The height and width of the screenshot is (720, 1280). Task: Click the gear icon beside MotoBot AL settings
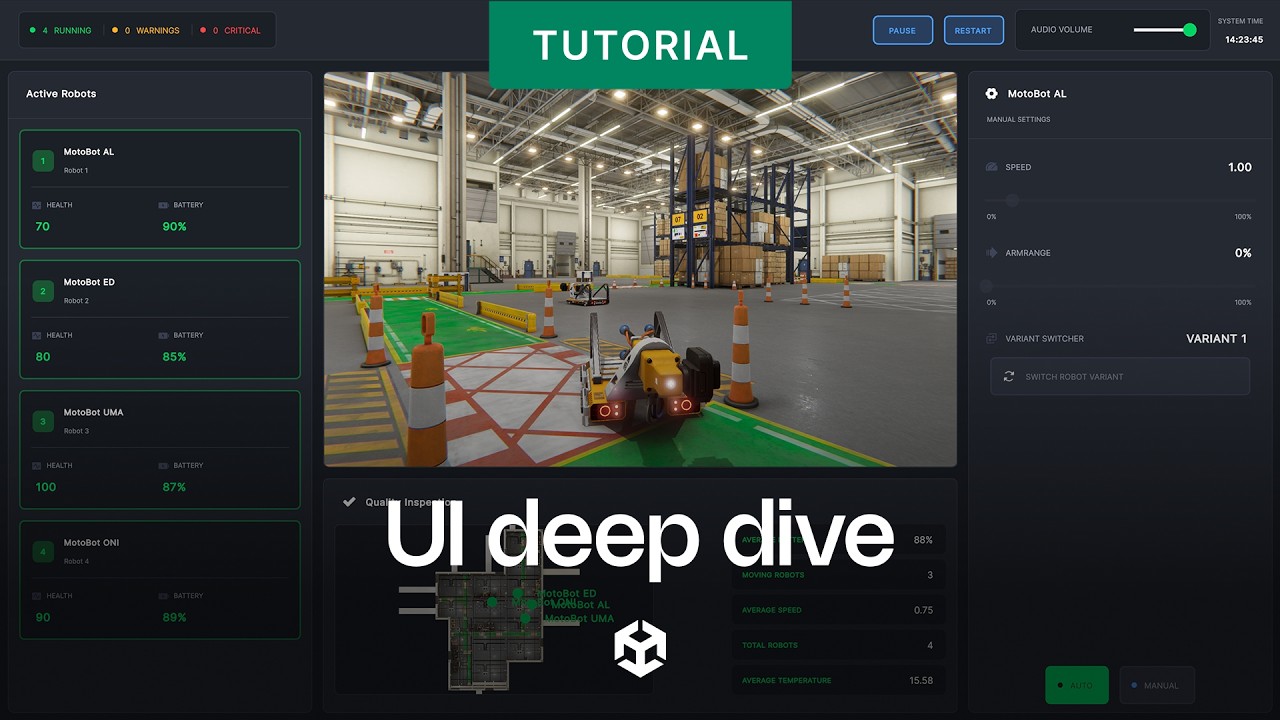tap(991, 93)
